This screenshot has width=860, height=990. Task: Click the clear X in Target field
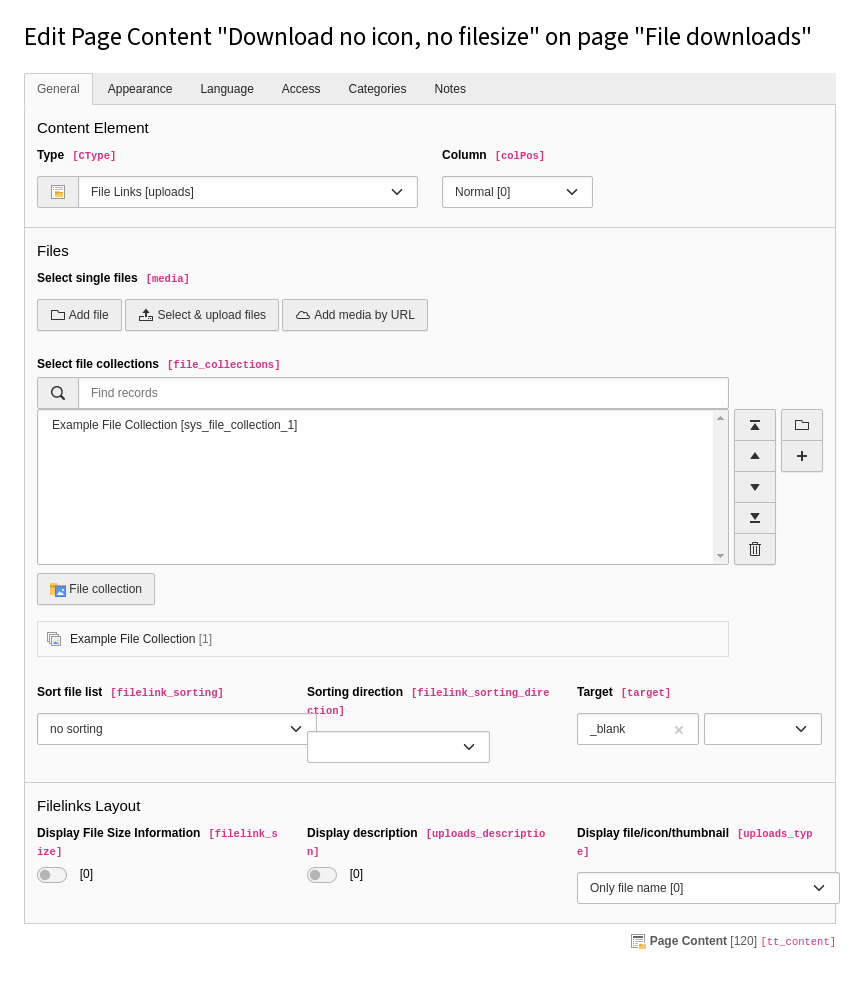[x=679, y=730]
